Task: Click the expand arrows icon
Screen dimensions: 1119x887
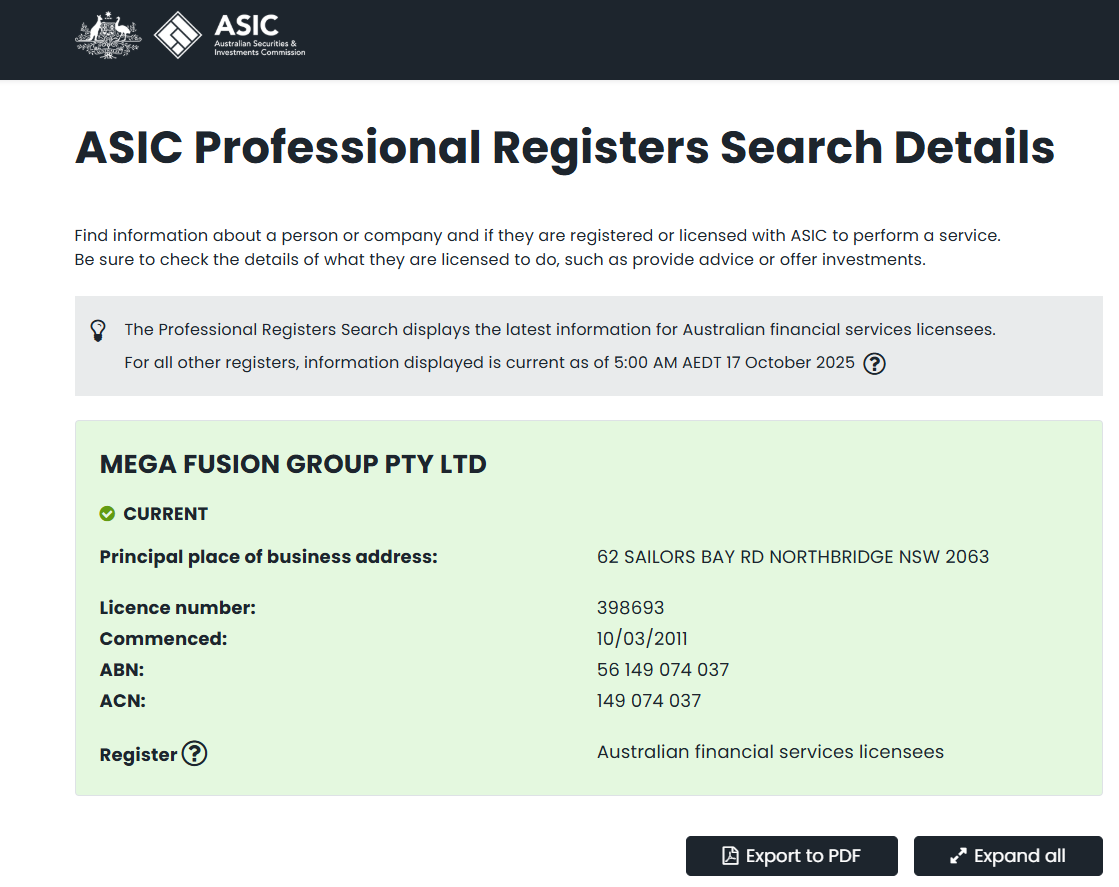Action: pos(958,856)
